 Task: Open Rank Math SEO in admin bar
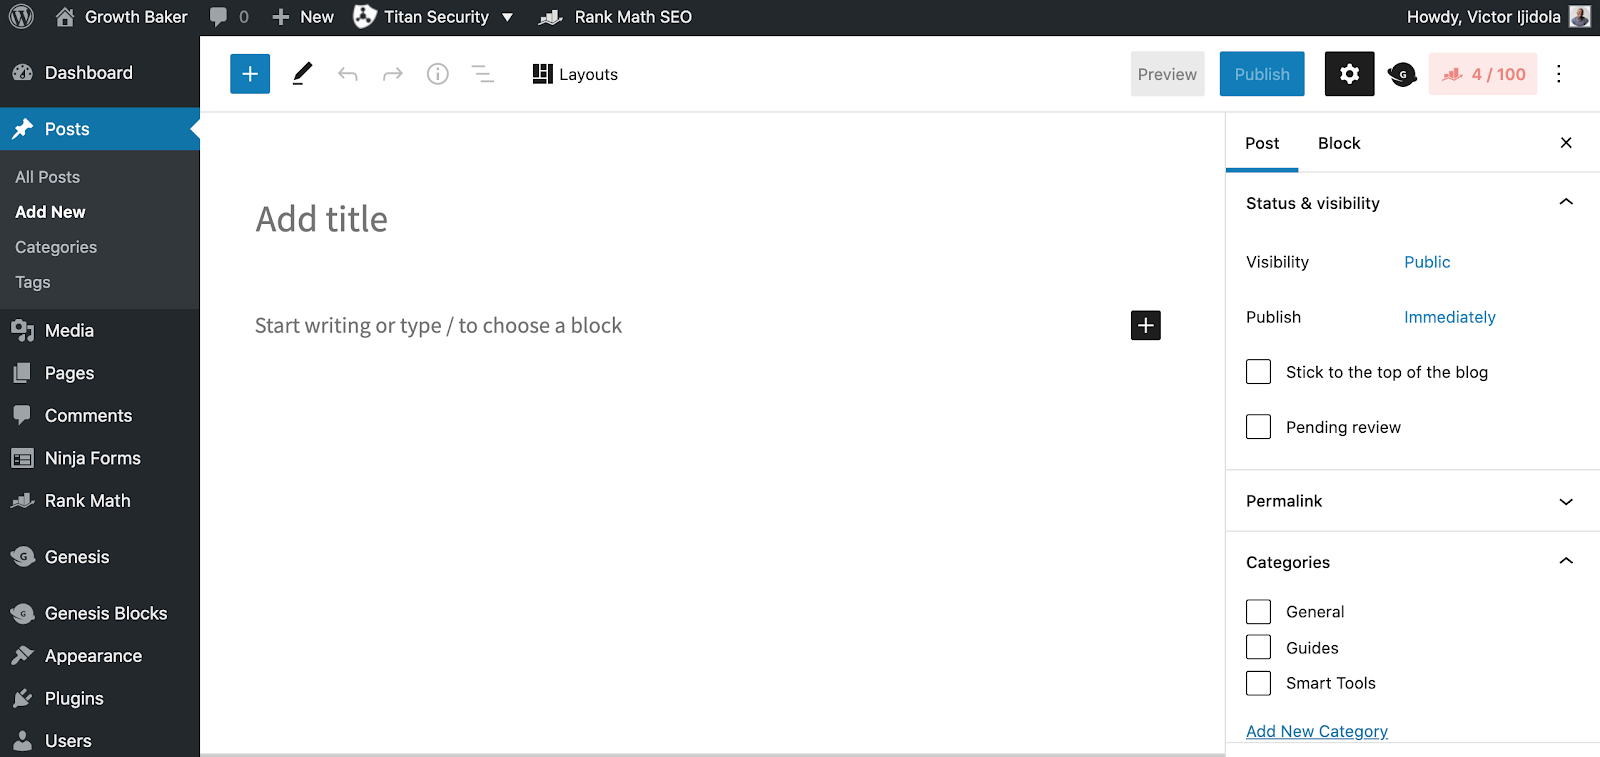pos(615,17)
